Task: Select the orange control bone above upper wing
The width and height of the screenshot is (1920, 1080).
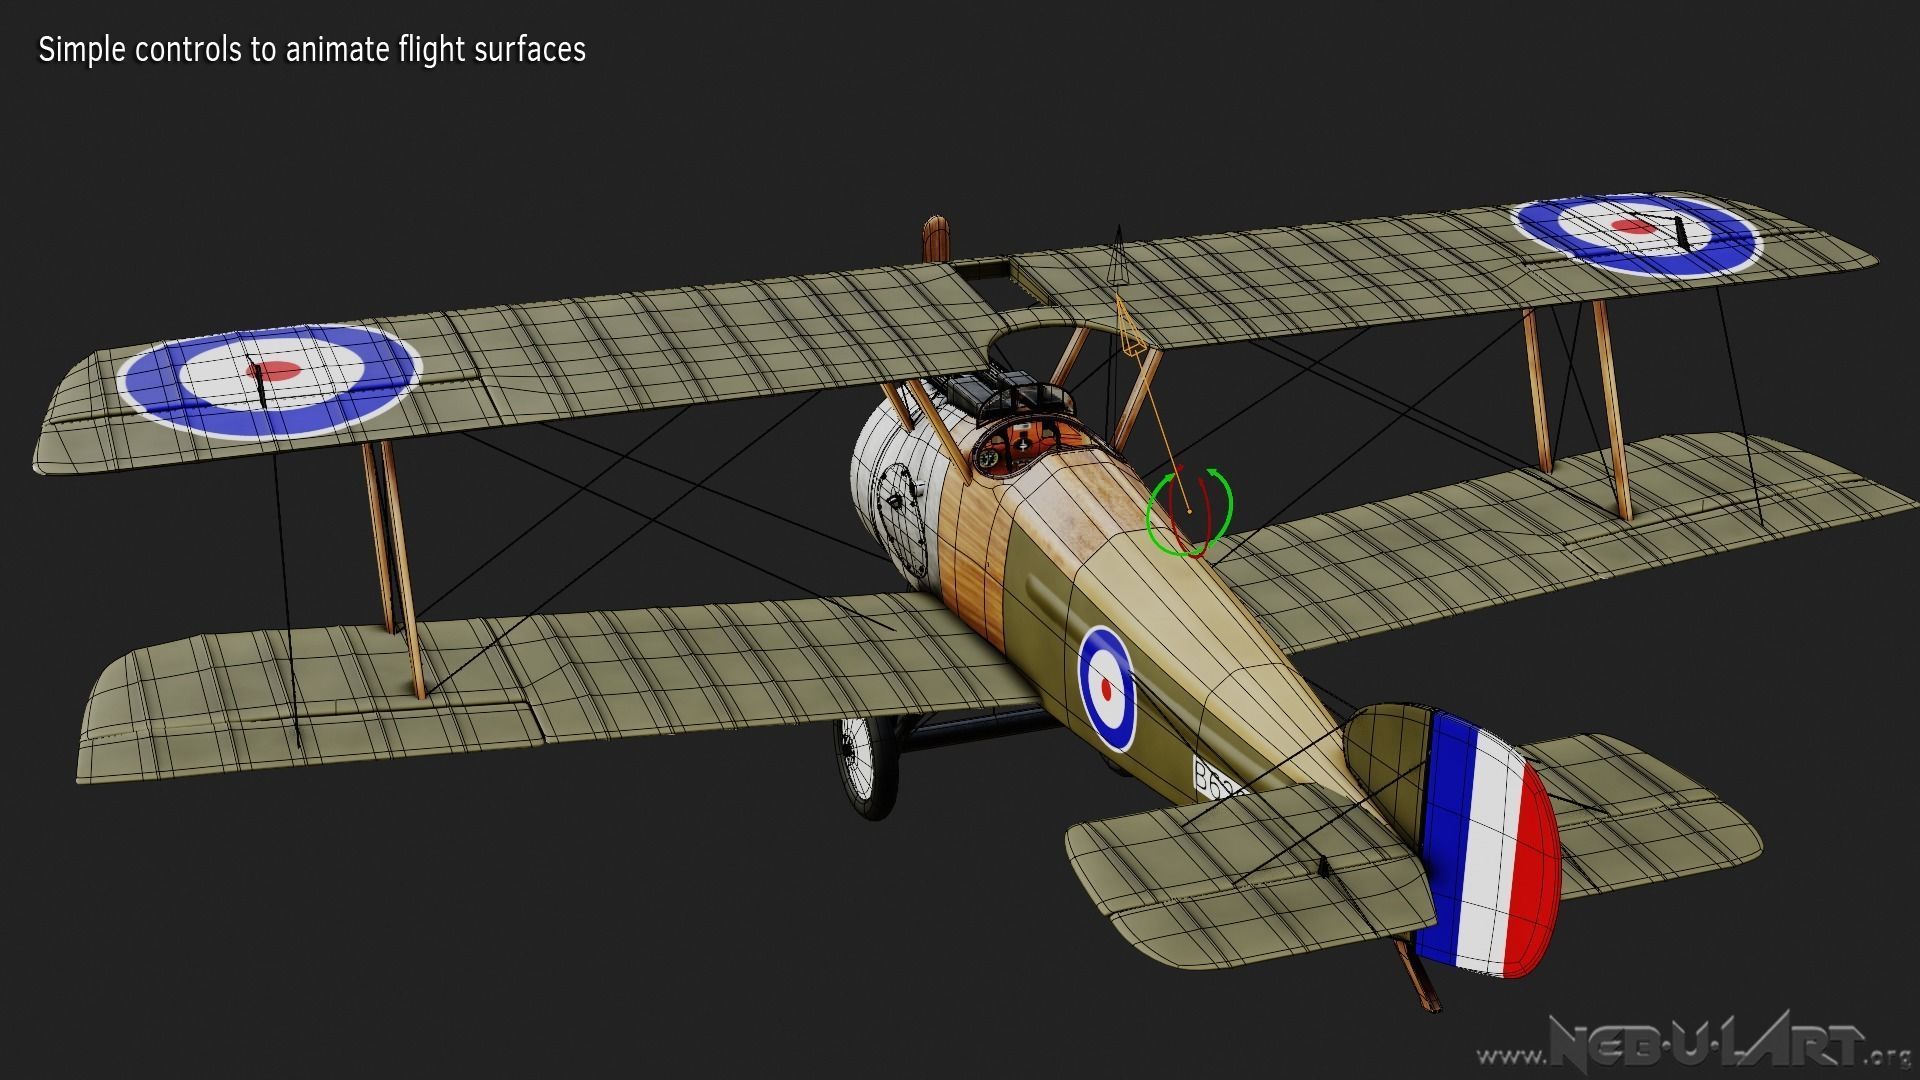Action: point(1130,327)
